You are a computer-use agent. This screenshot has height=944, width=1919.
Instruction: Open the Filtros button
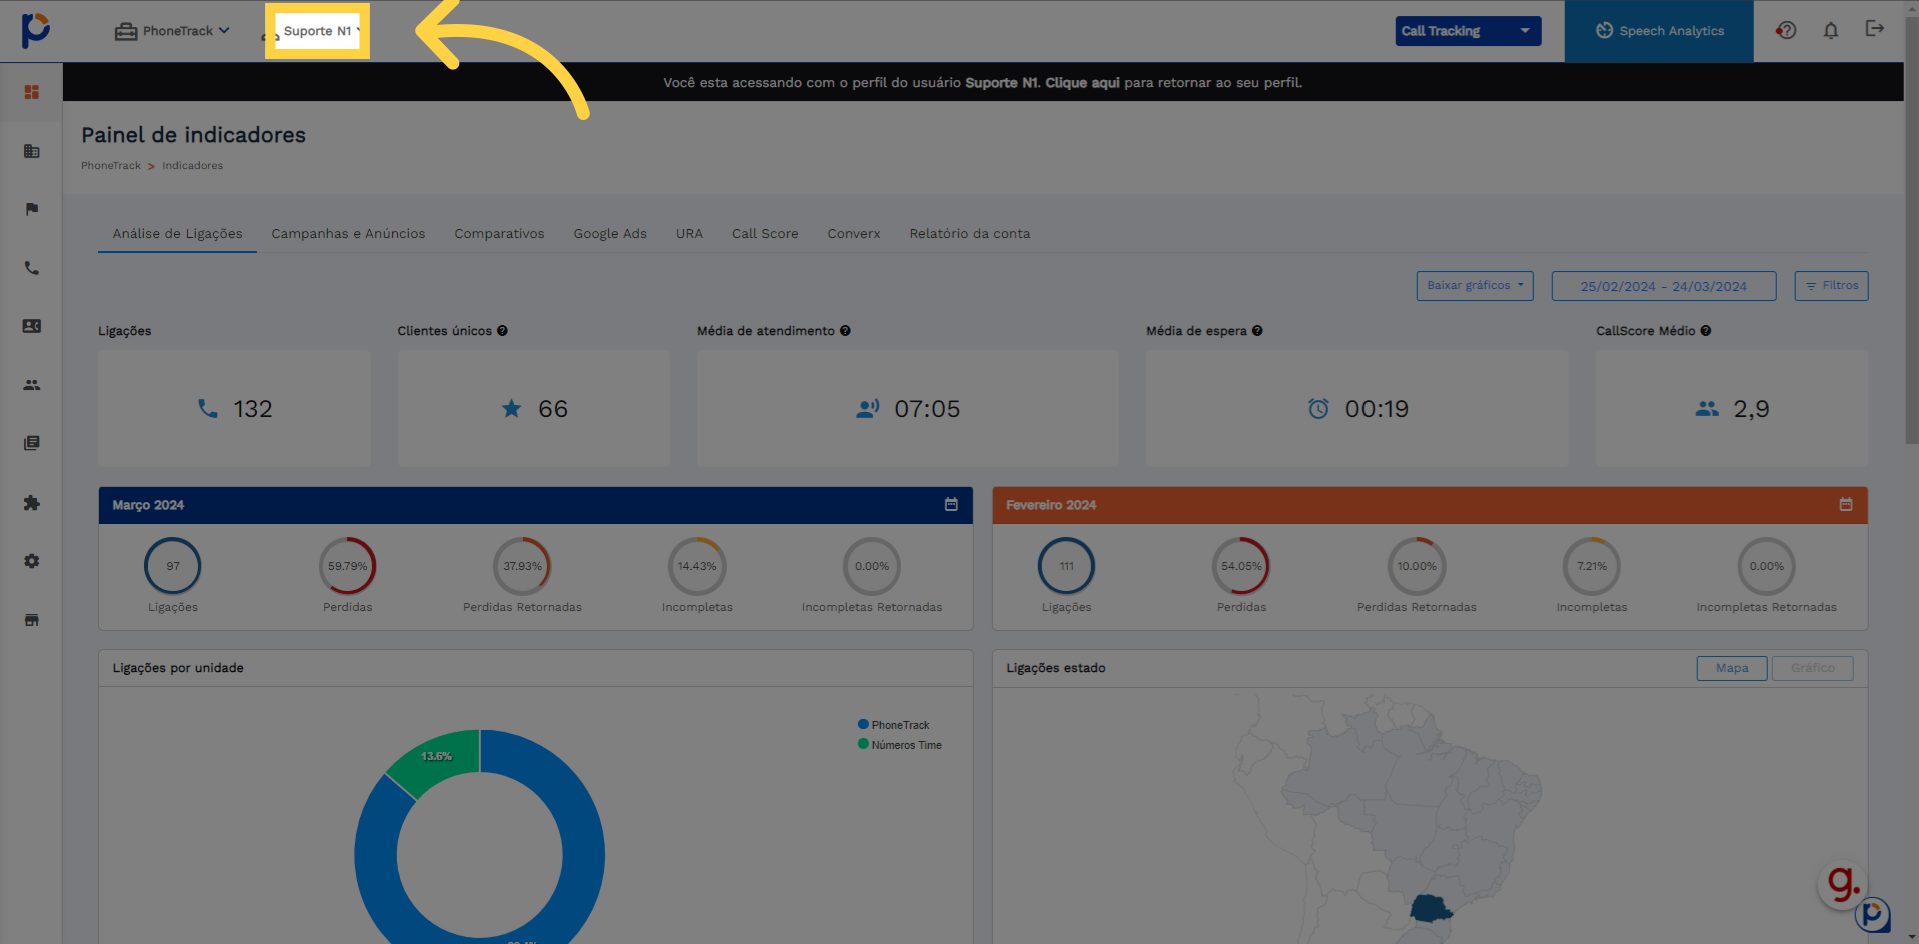click(x=1831, y=286)
